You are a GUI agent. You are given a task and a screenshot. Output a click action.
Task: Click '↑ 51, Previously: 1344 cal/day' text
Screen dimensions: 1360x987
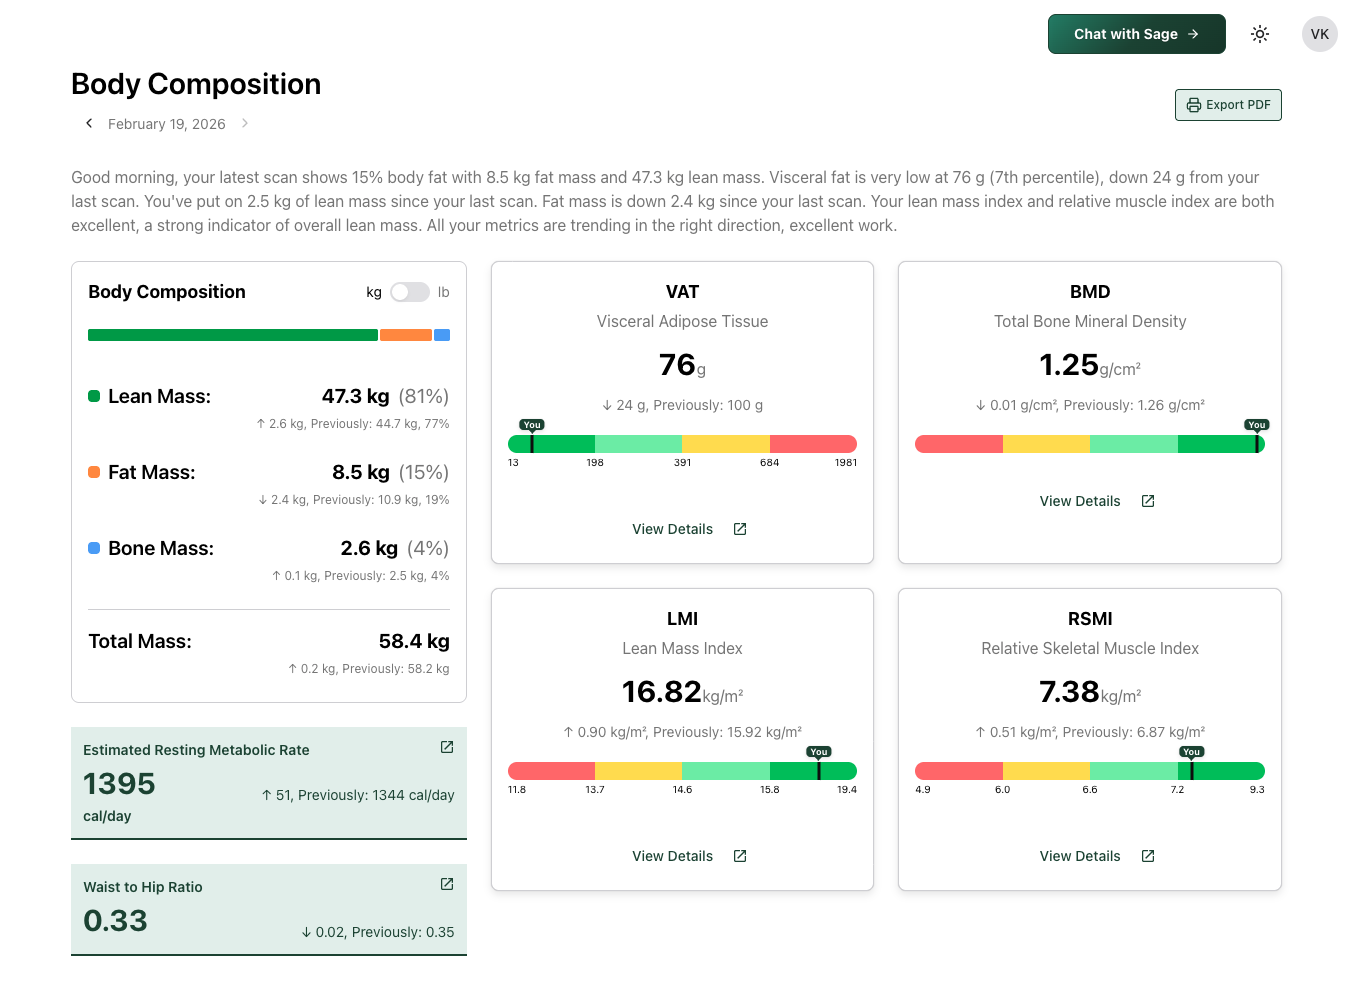358,795
